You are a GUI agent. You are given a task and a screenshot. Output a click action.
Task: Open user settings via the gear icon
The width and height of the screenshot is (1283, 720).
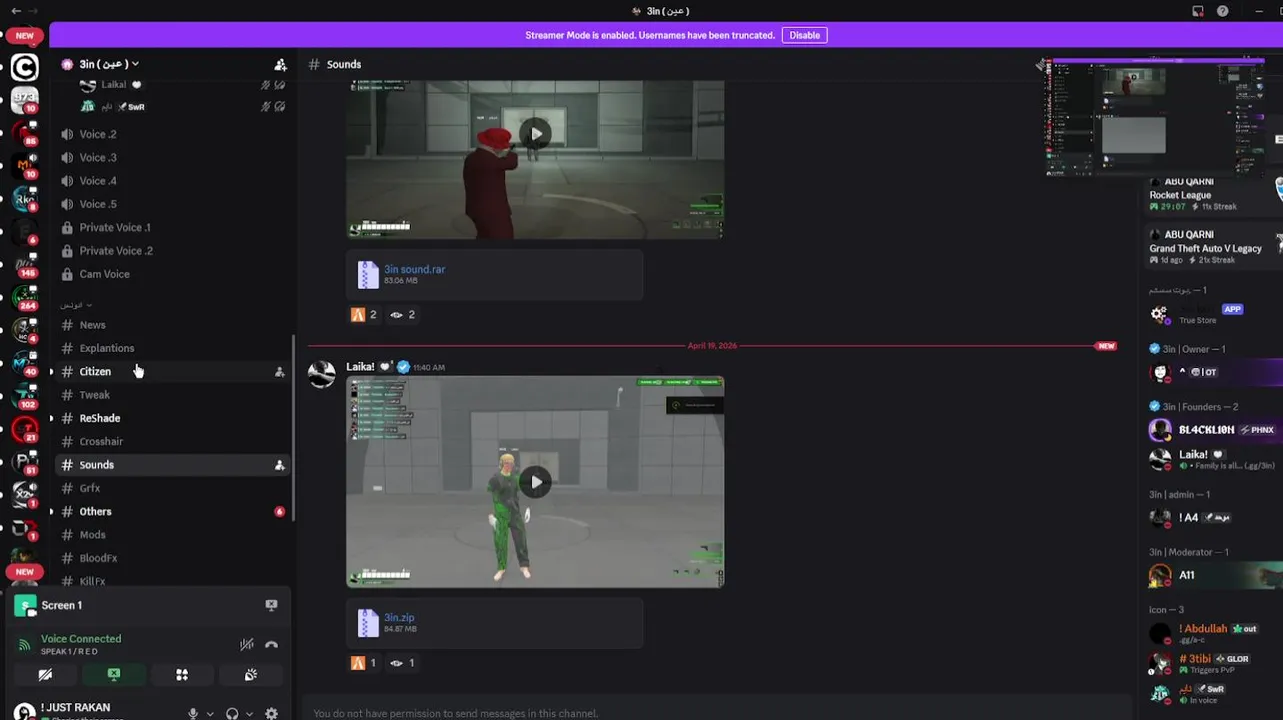271,714
